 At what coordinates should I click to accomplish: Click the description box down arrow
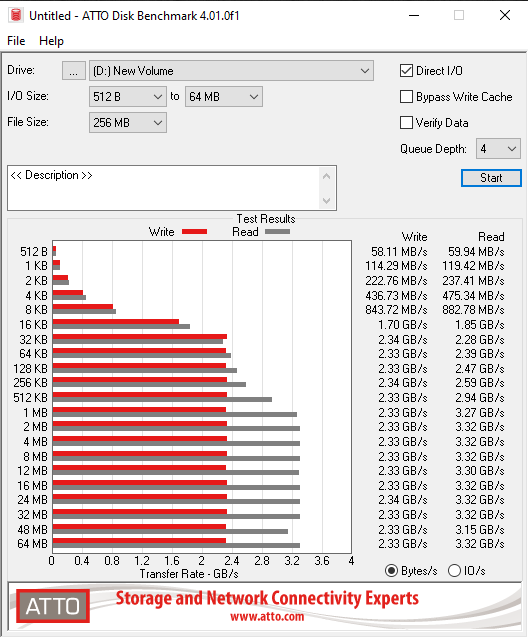(x=326, y=200)
